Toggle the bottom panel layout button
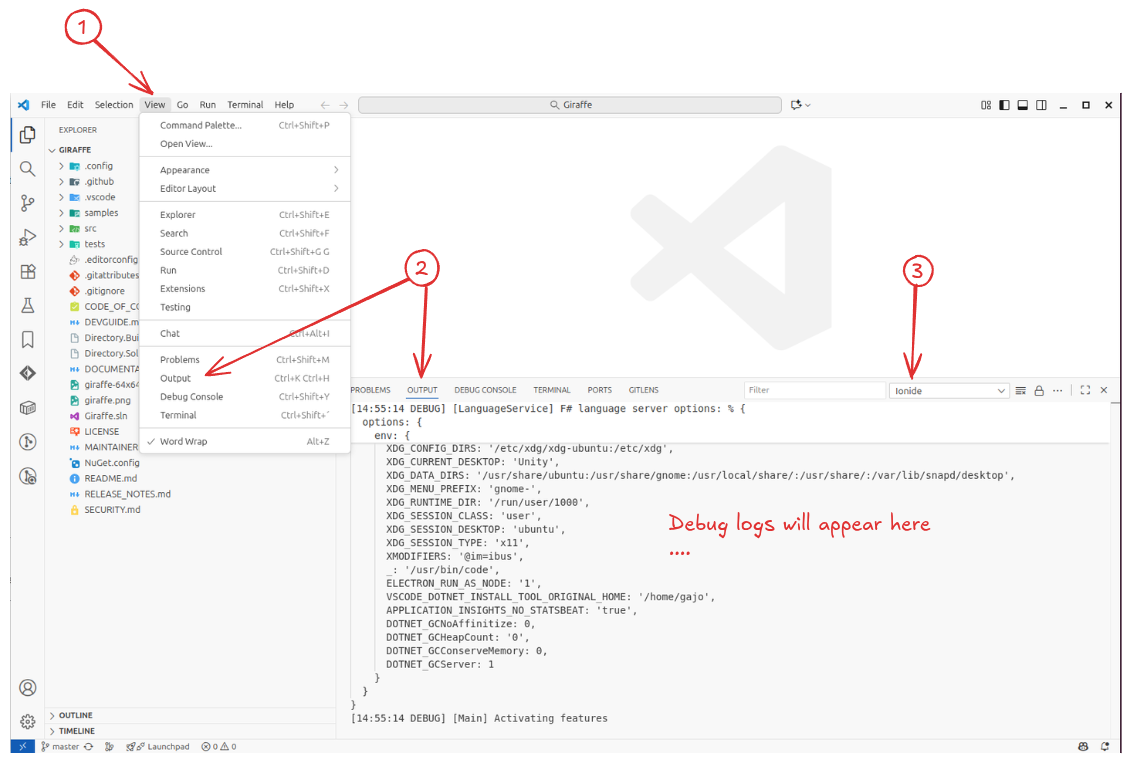 pos(1022,105)
